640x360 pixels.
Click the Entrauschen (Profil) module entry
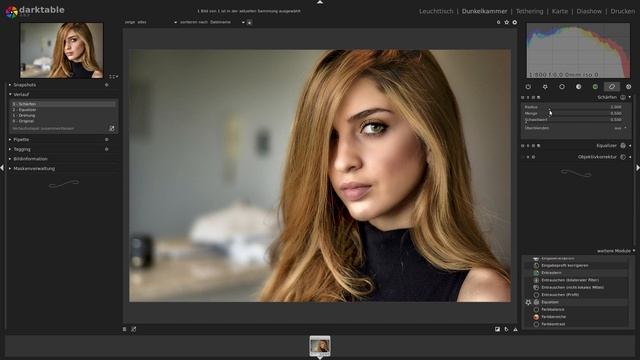tap(560, 295)
